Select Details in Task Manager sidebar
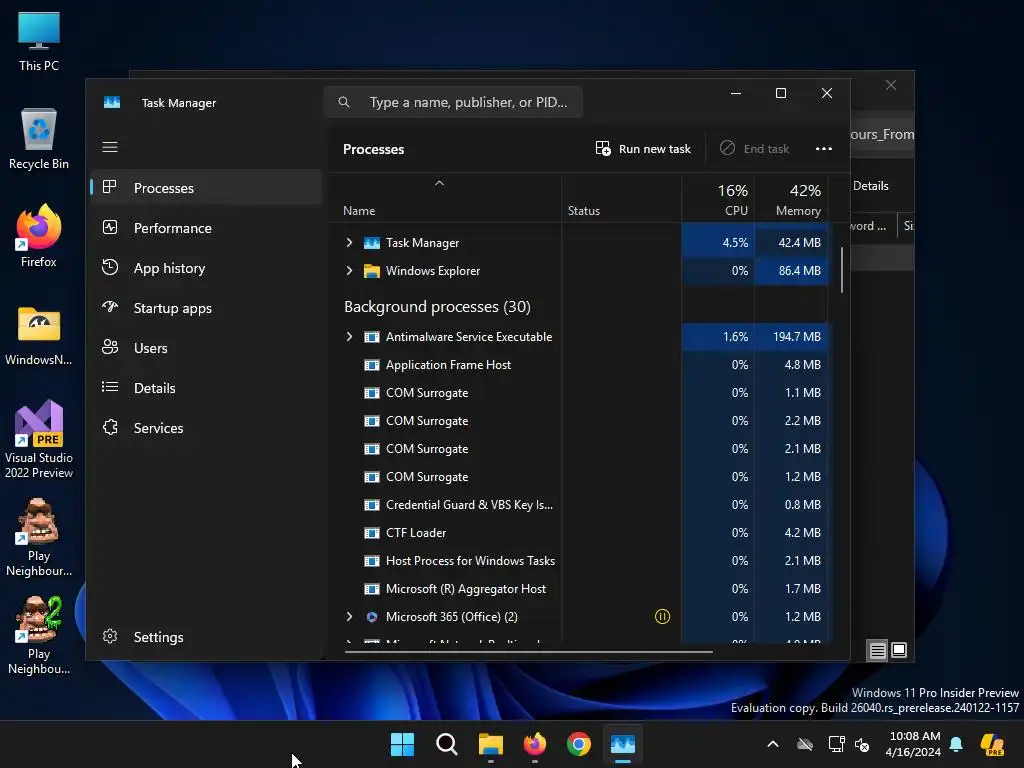This screenshot has height=768, width=1024. click(x=206, y=388)
